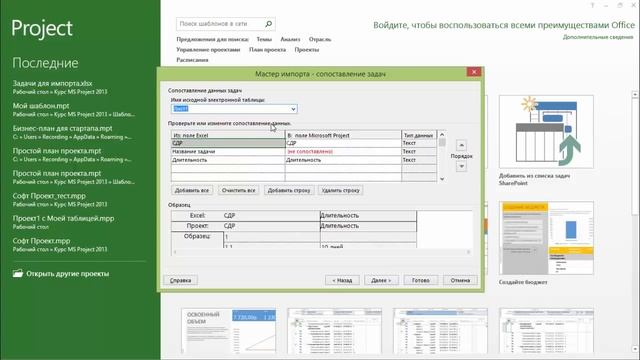Click the Справка button
The height and width of the screenshot is (360, 640).
coord(180,280)
